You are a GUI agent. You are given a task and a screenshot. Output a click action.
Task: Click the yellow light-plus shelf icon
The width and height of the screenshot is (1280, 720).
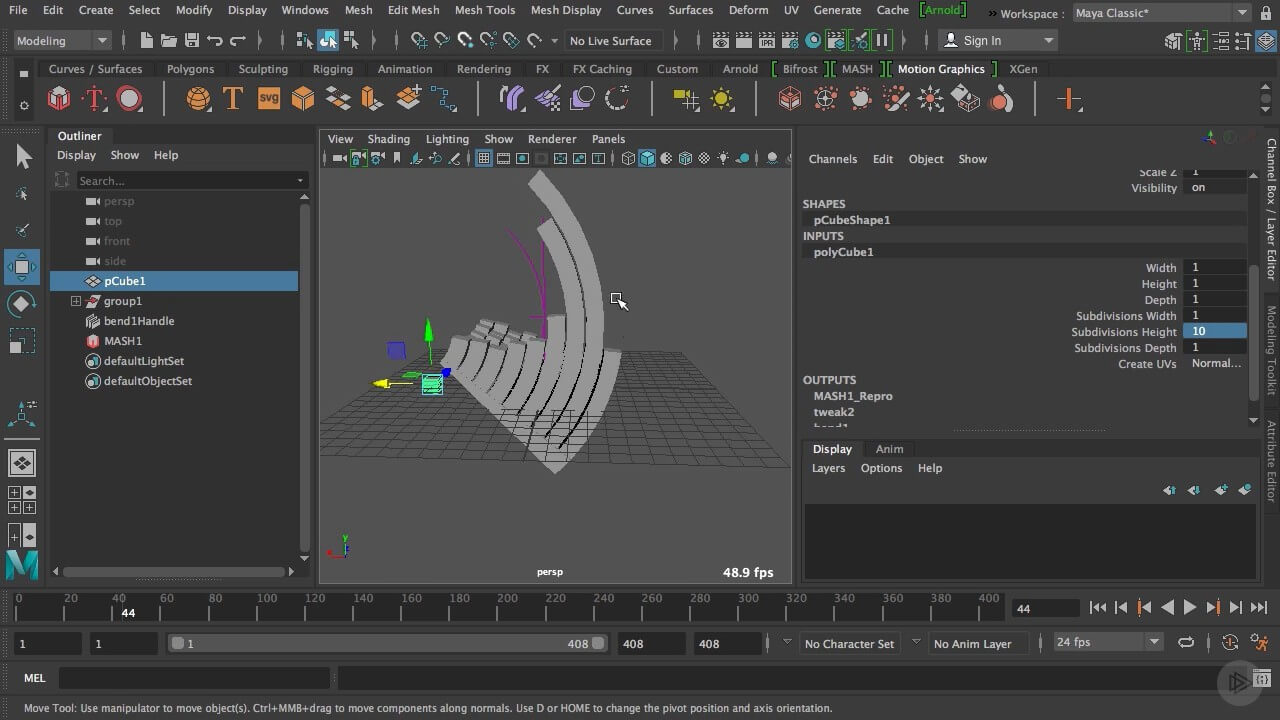[x=686, y=99]
